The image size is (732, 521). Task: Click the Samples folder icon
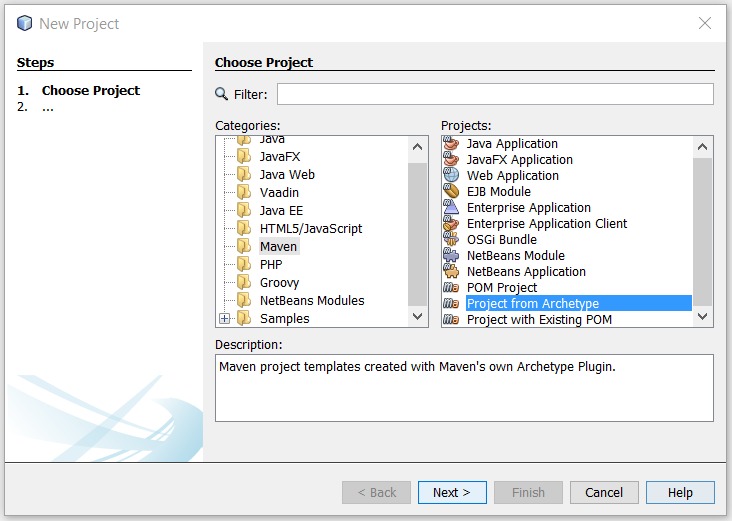[x=244, y=318]
